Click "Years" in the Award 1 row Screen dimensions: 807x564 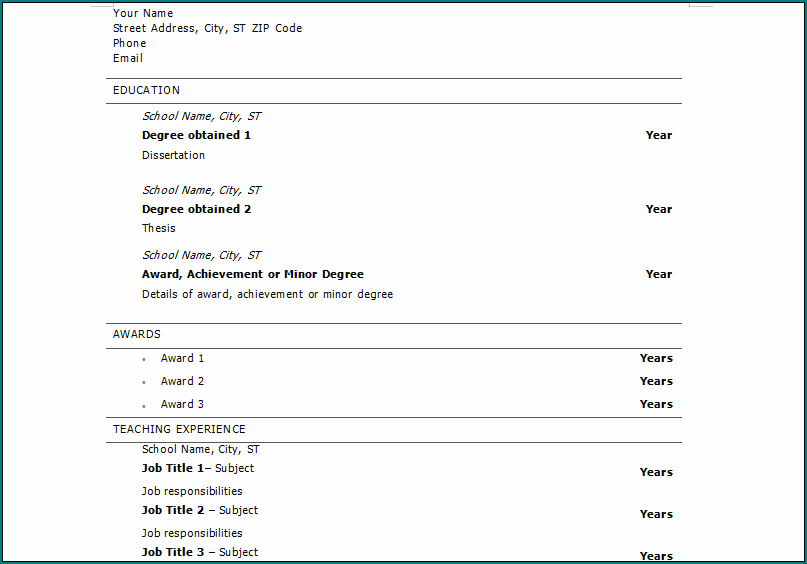coord(656,358)
